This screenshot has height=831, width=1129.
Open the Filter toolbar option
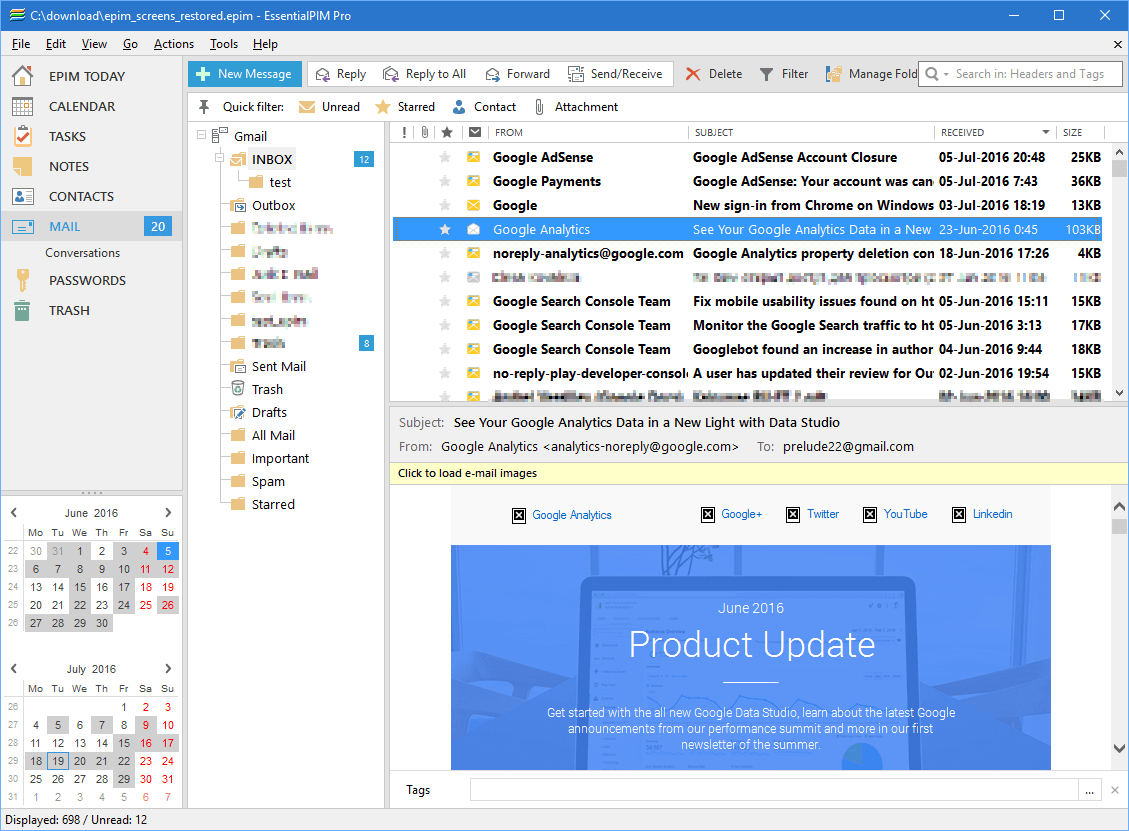coord(784,74)
